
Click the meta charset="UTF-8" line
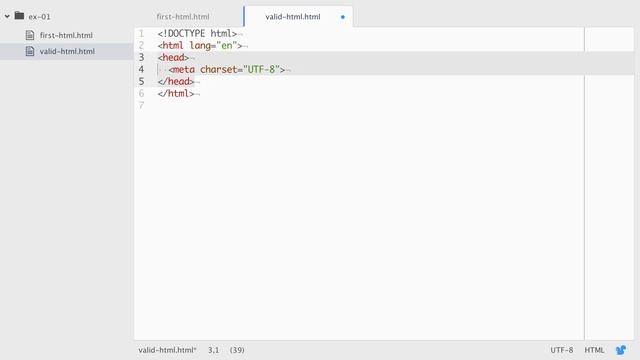[x=227, y=69]
